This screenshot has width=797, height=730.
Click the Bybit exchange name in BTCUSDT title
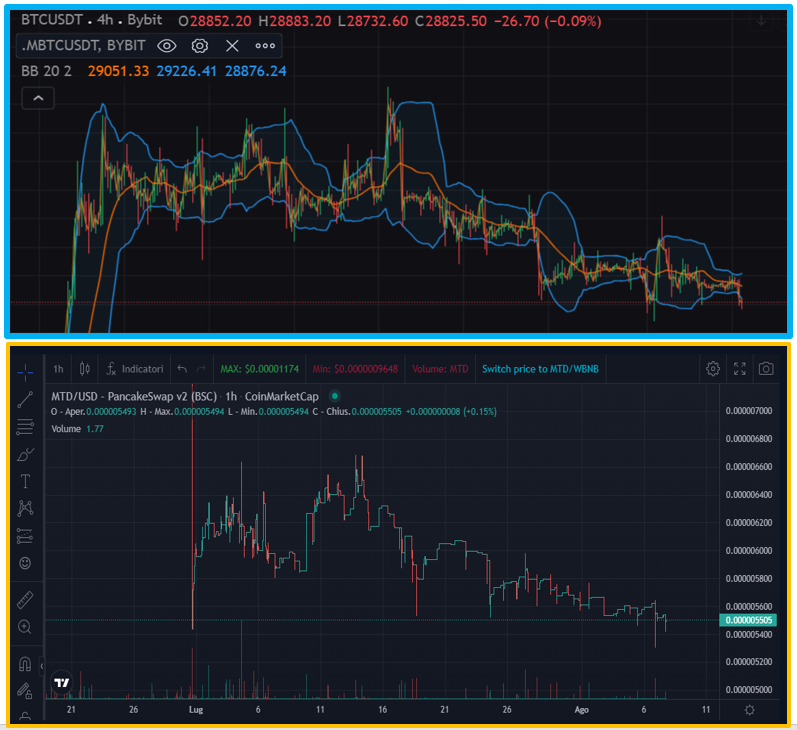pos(145,20)
